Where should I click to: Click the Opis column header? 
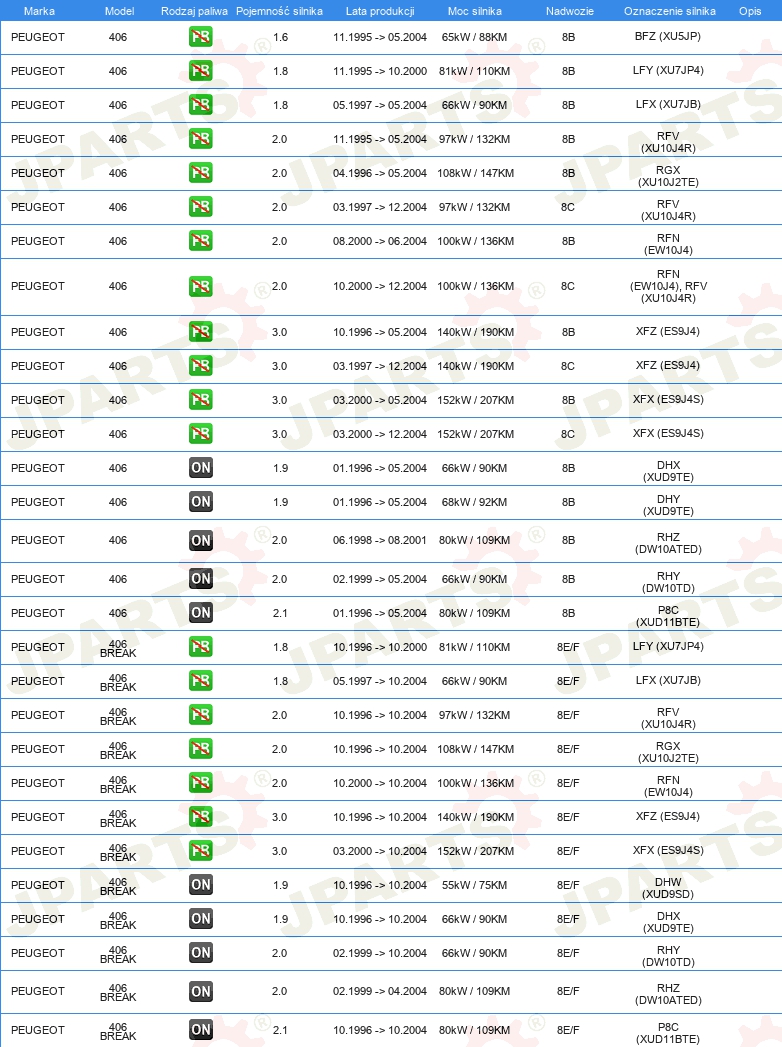pos(750,11)
